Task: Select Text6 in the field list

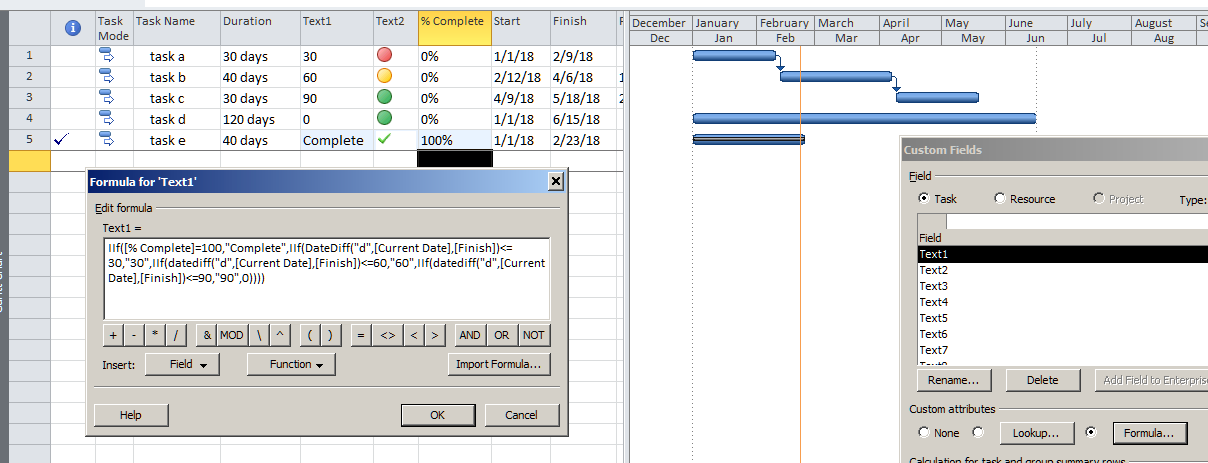Action: (x=1062, y=334)
